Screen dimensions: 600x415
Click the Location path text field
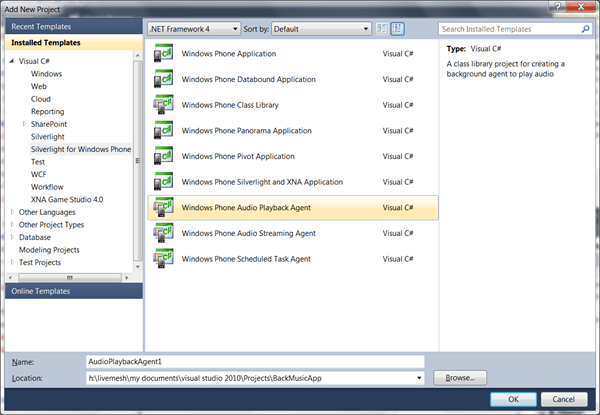point(250,378)
